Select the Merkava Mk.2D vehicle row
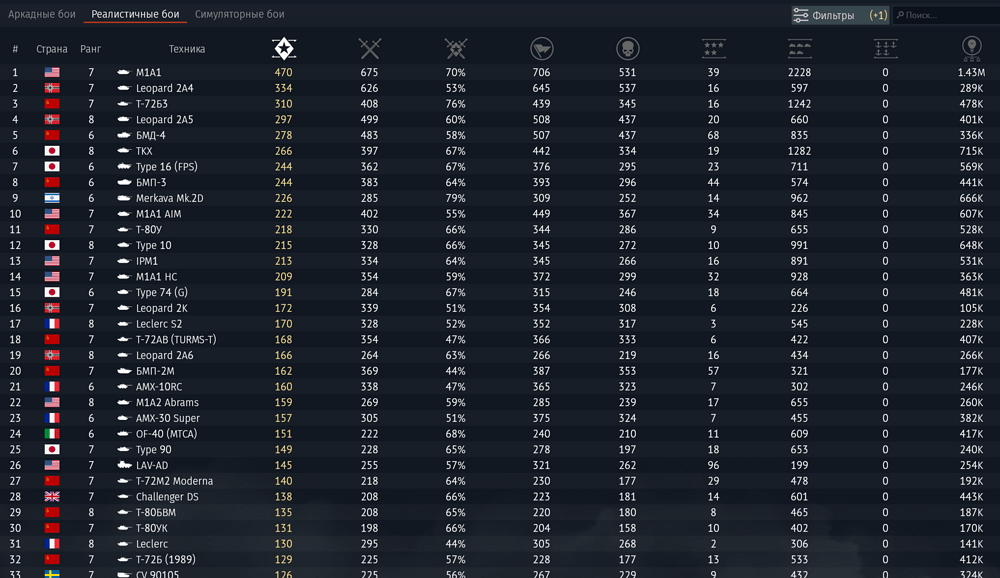The height and width of the screenshot is (578, 1000). (x=169, y=198)
